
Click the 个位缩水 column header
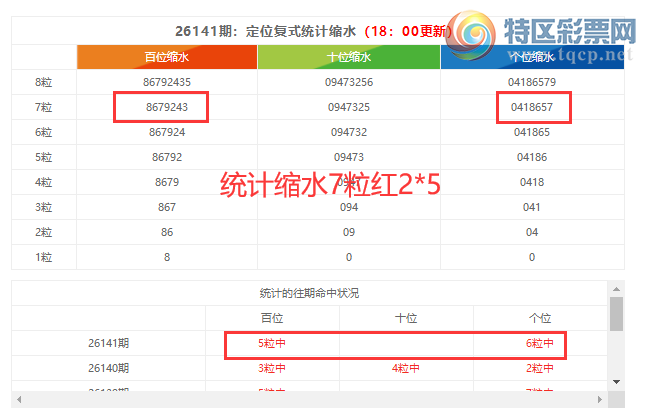click(x=532, y=57)
